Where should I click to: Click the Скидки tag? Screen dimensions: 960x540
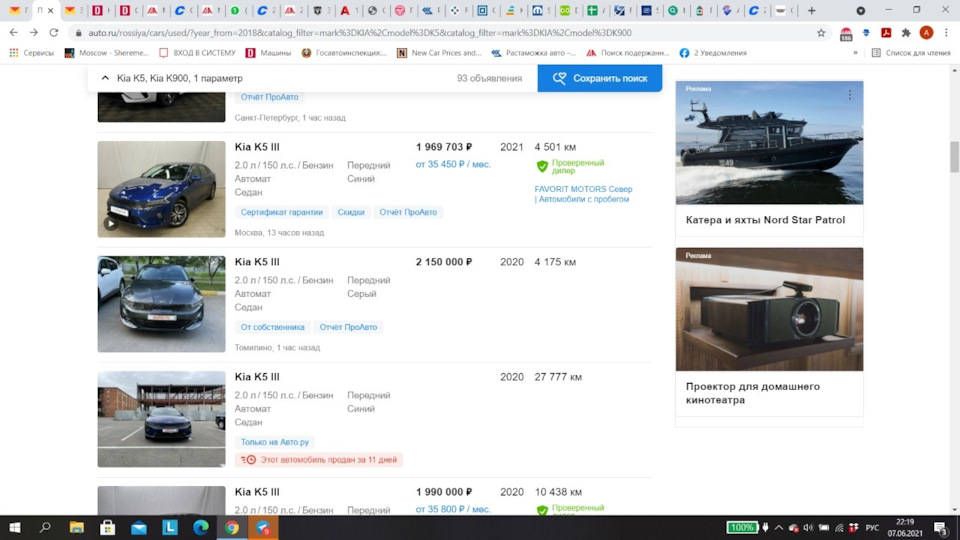tap(351, 212)
